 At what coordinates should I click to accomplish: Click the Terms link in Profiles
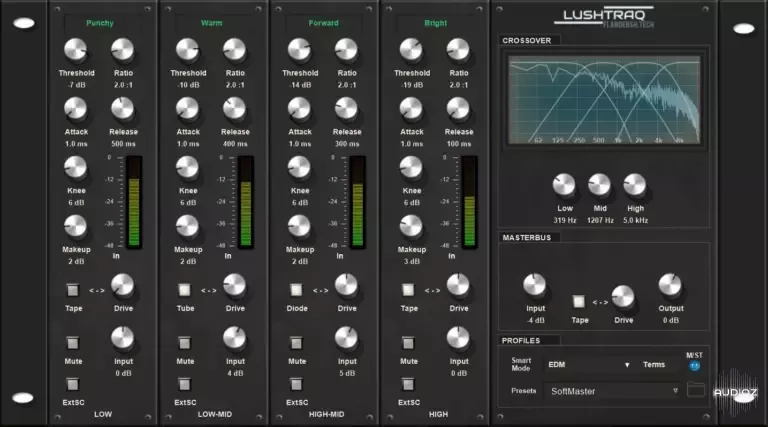654,365
